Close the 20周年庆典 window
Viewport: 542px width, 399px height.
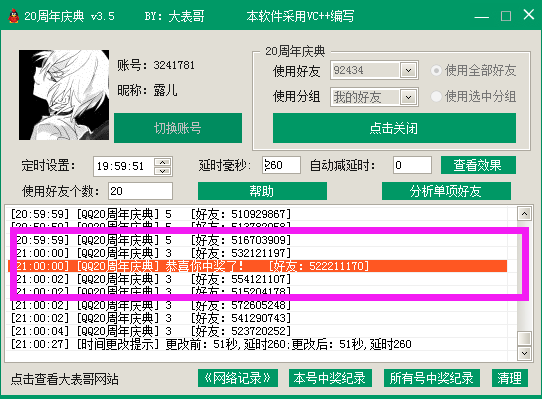click(x=529, y=15)
